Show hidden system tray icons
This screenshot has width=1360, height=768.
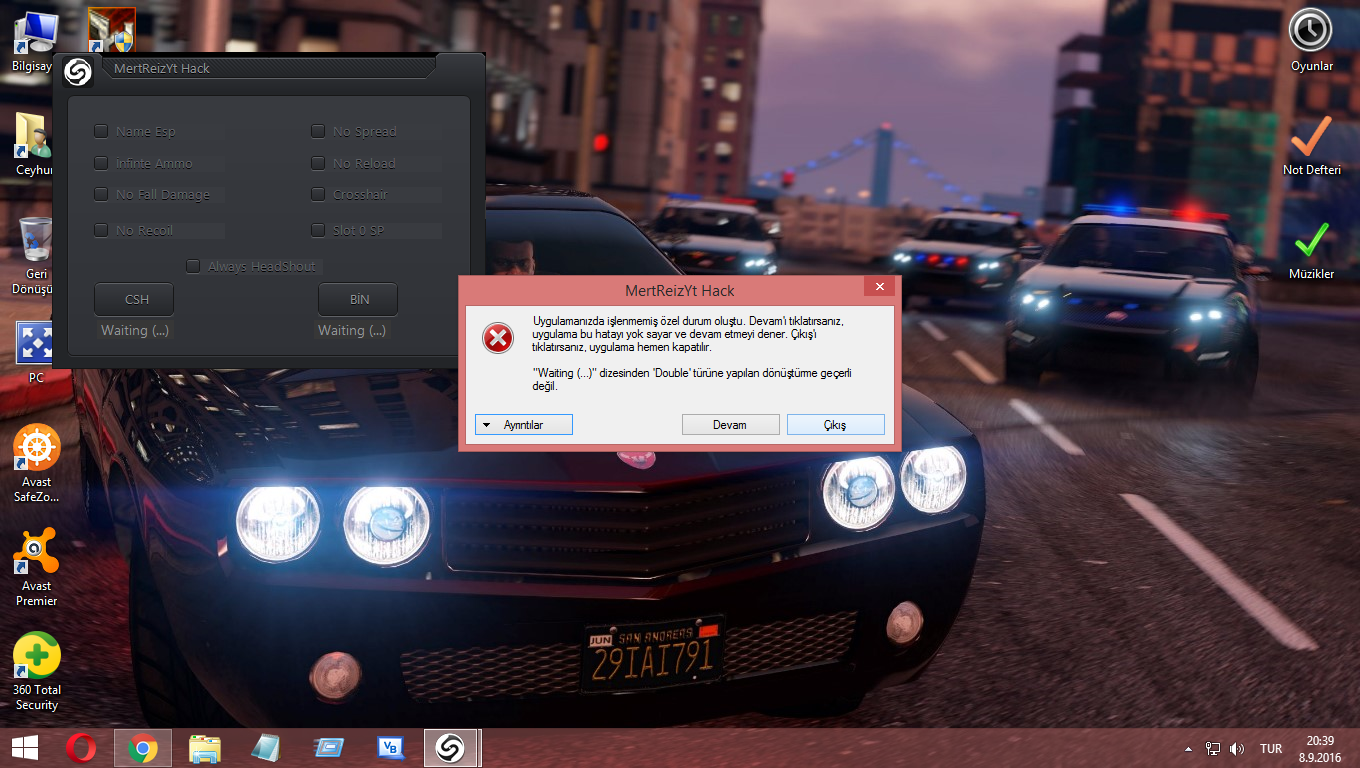click(x=1188, y=749)
